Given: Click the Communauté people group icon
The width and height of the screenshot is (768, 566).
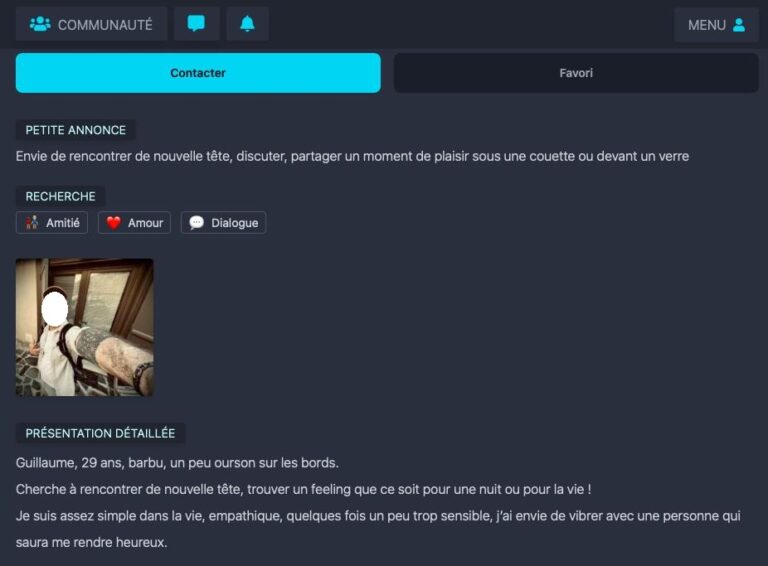Looking at the screenshot, I should 40,24.
